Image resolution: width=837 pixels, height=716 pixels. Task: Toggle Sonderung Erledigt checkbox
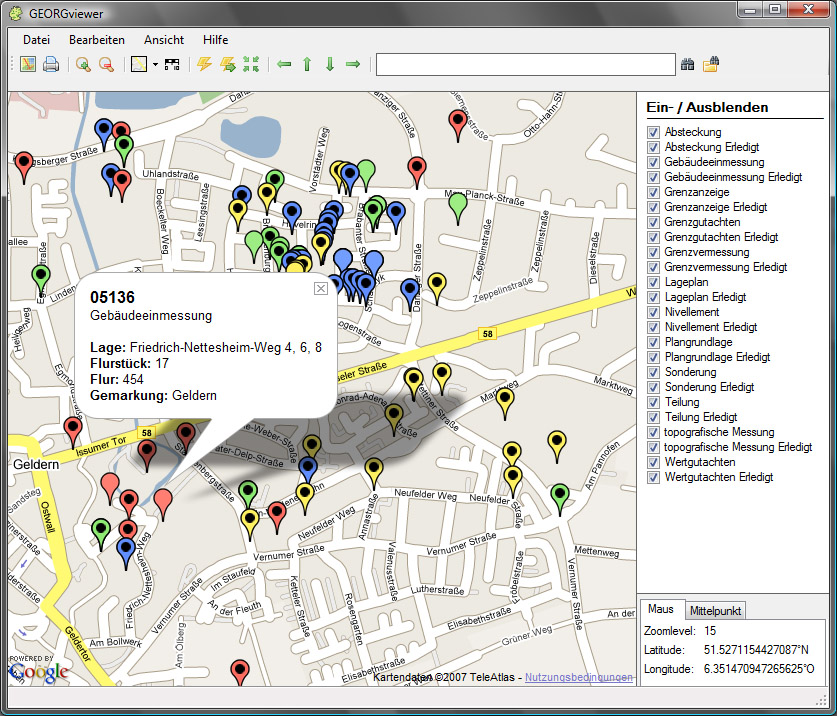pos(653,387)
